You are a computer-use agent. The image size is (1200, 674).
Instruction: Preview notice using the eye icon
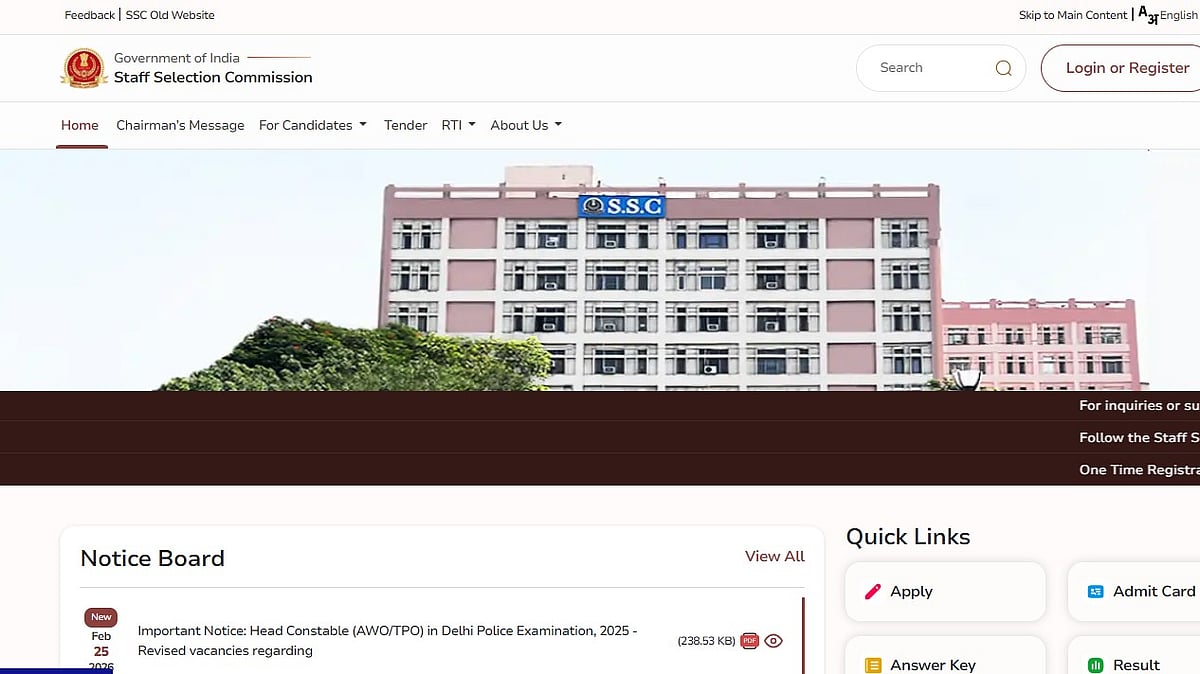point(773,641)
